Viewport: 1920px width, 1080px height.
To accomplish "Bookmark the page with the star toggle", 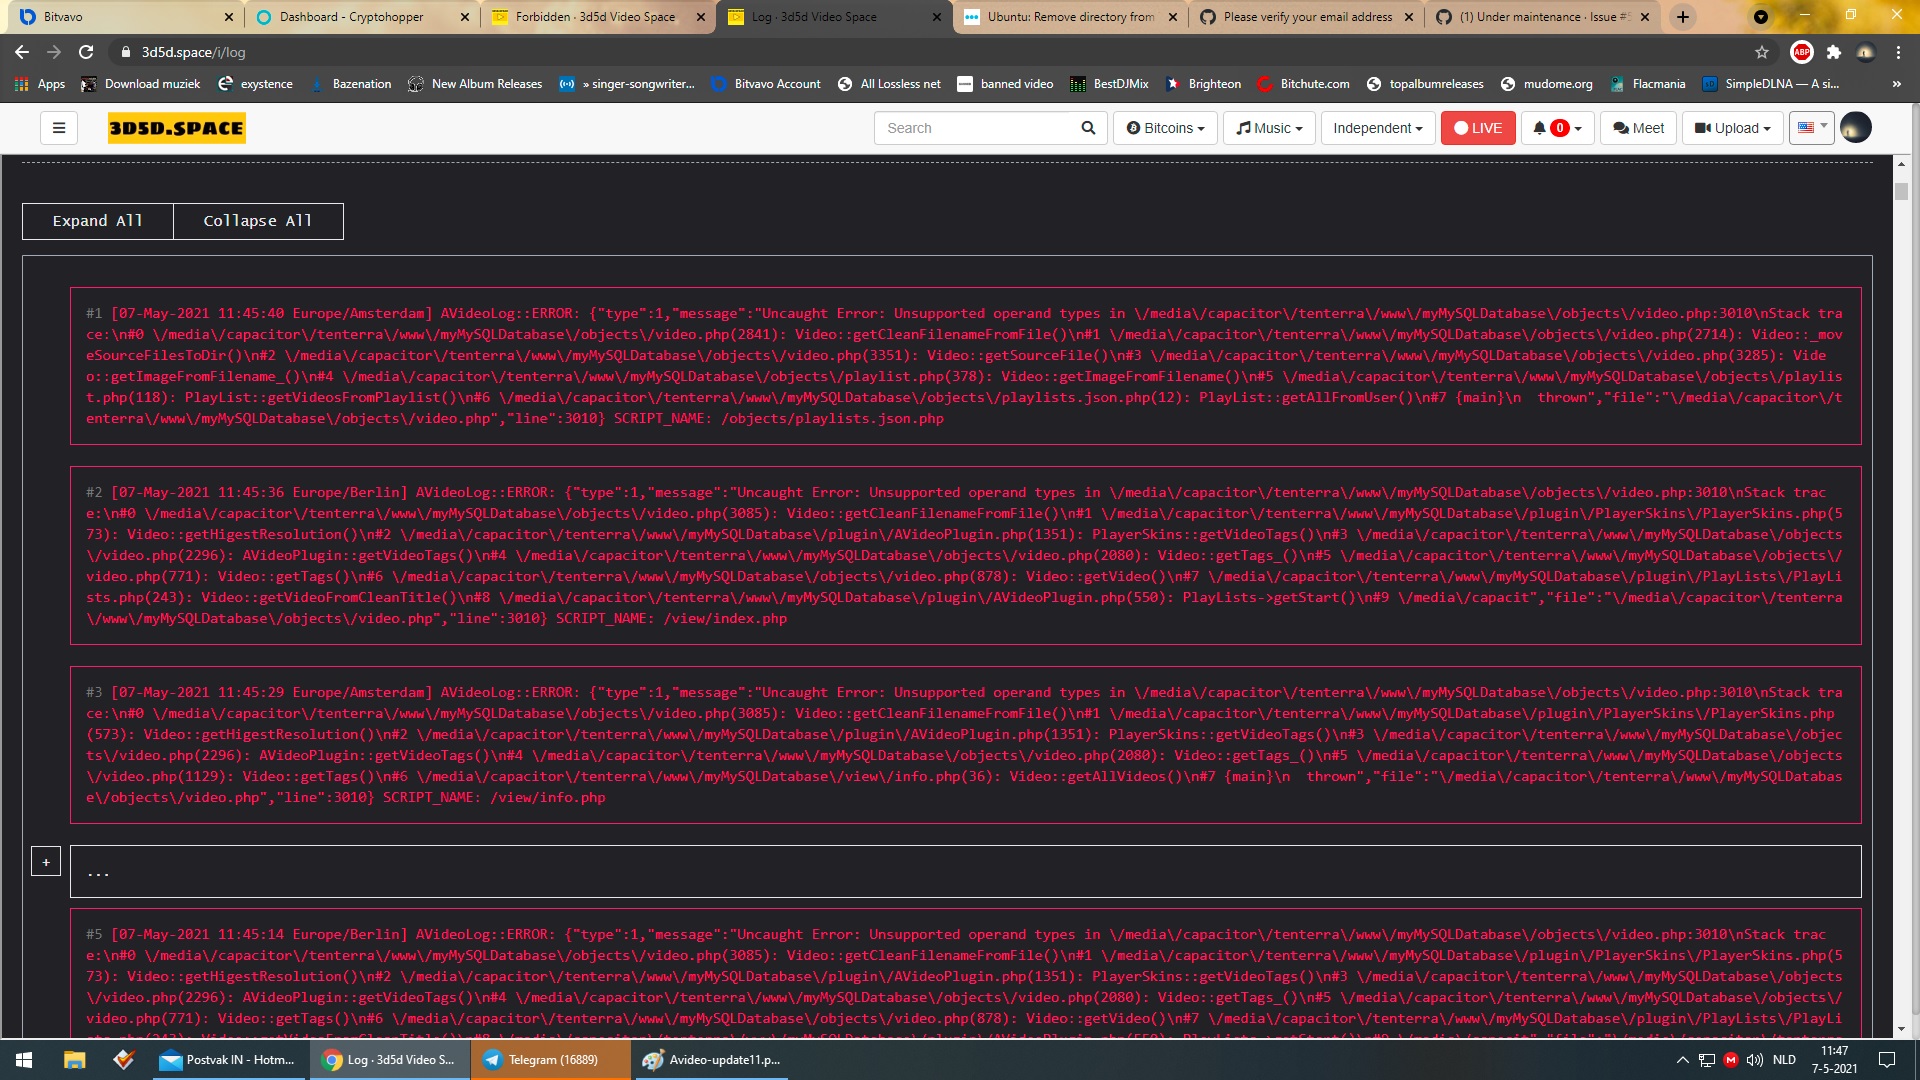I will 1763,51.
